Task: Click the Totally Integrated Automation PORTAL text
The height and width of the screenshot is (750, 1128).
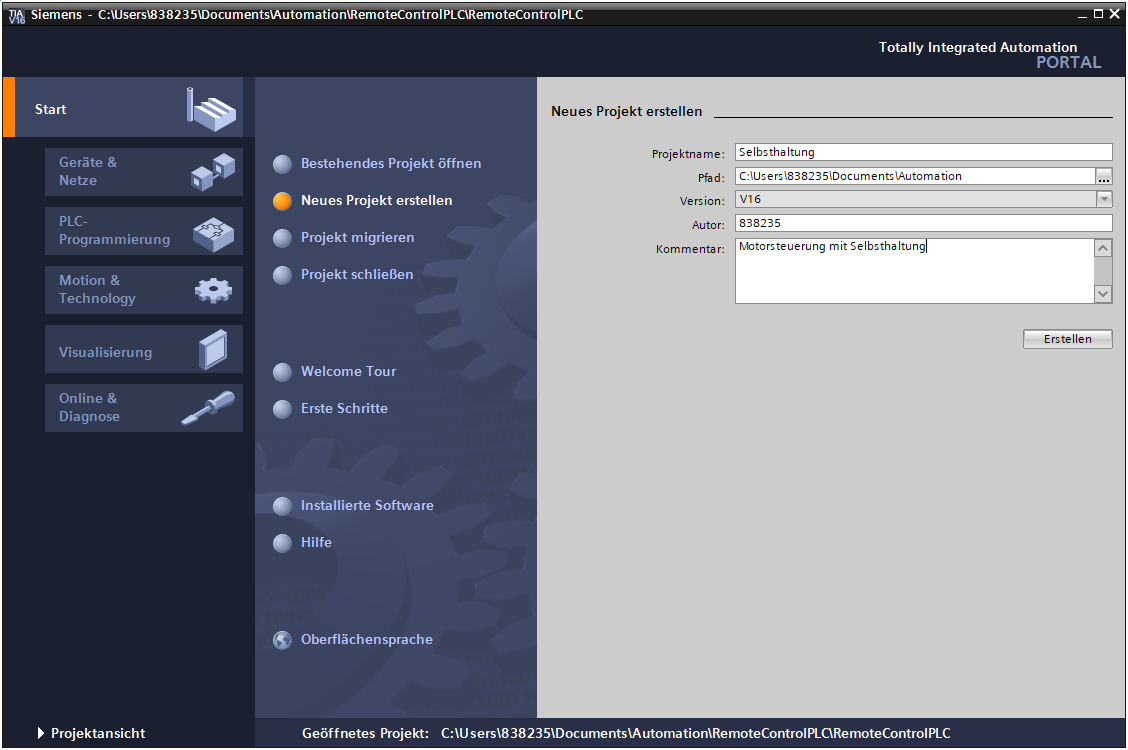Action: pos(989,55)
